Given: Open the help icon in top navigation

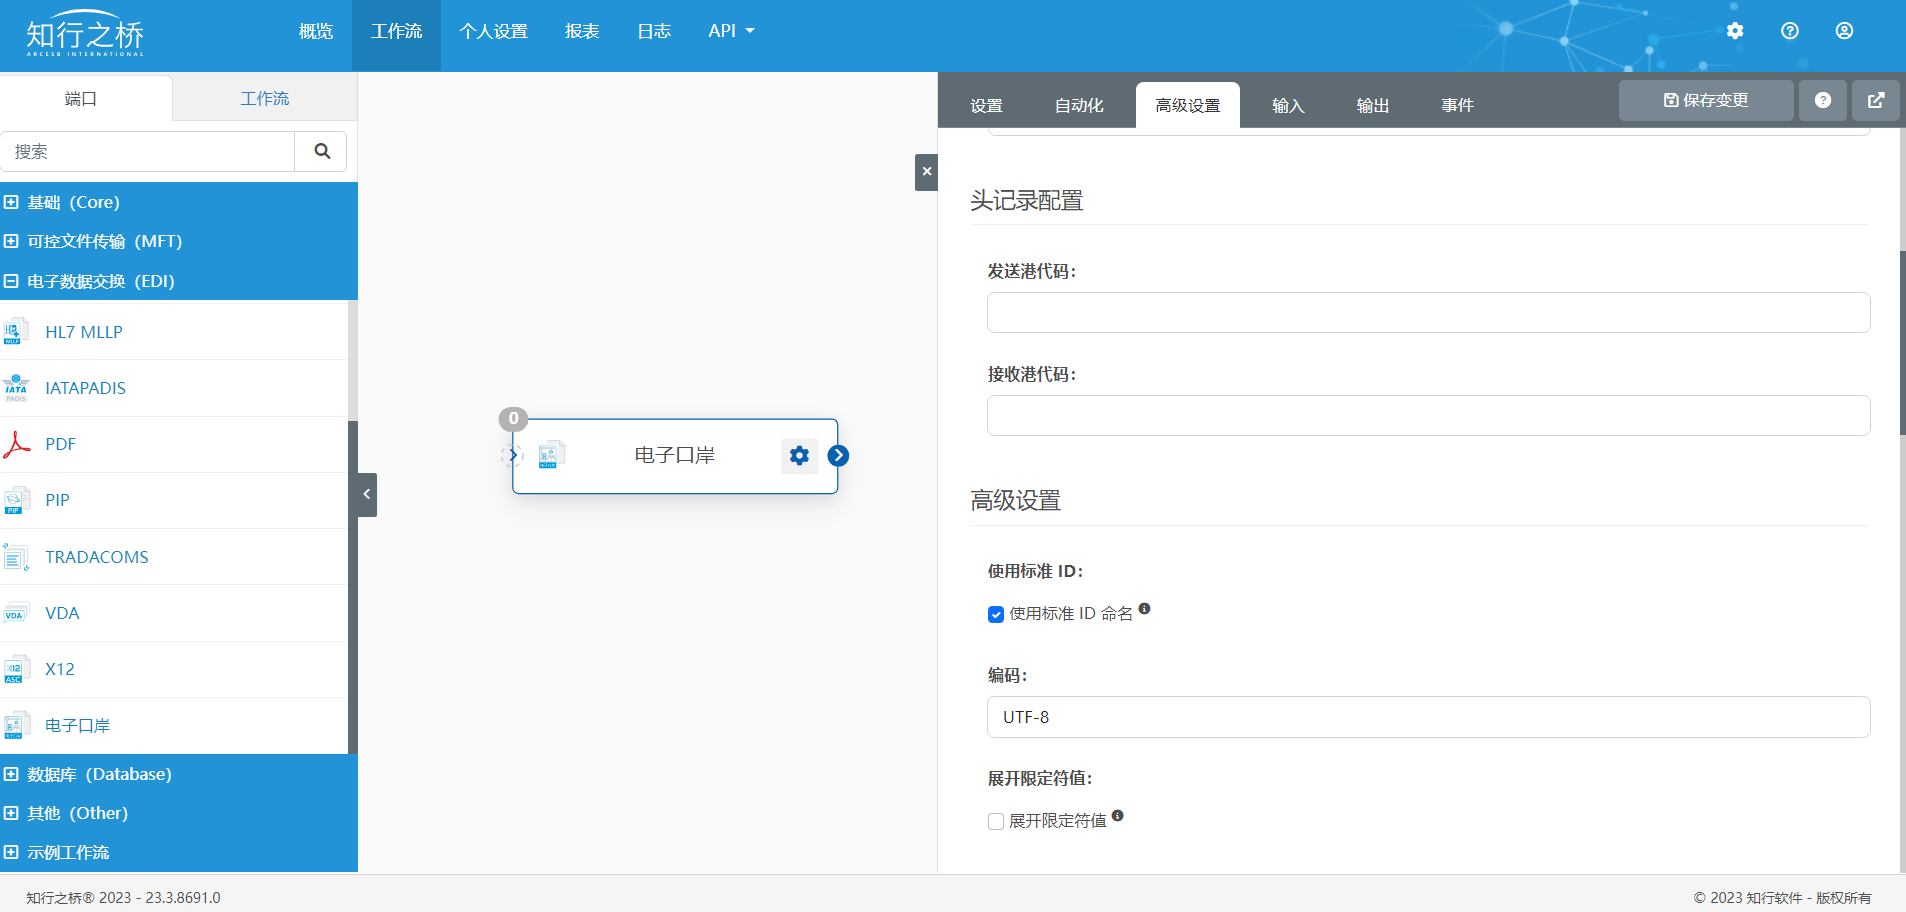Looking at the screenshot, I should pyautogui.click(x=1790, y=31).
